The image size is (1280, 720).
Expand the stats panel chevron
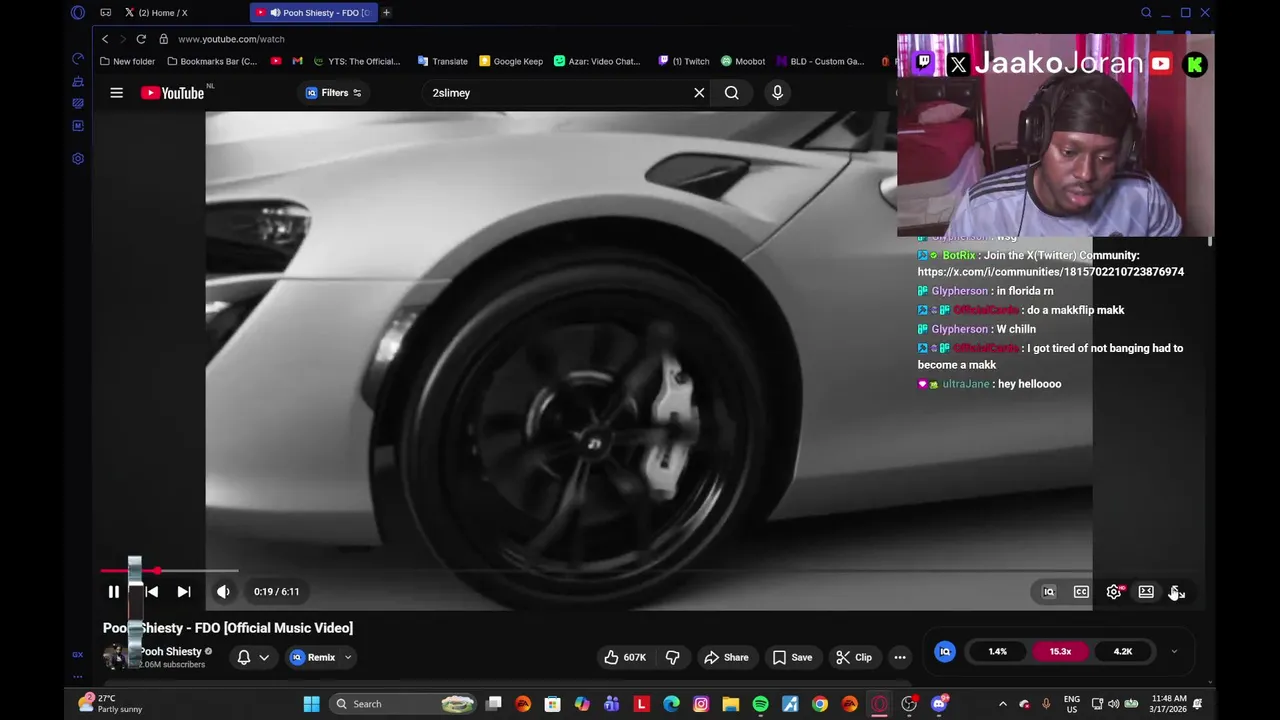1174,652
